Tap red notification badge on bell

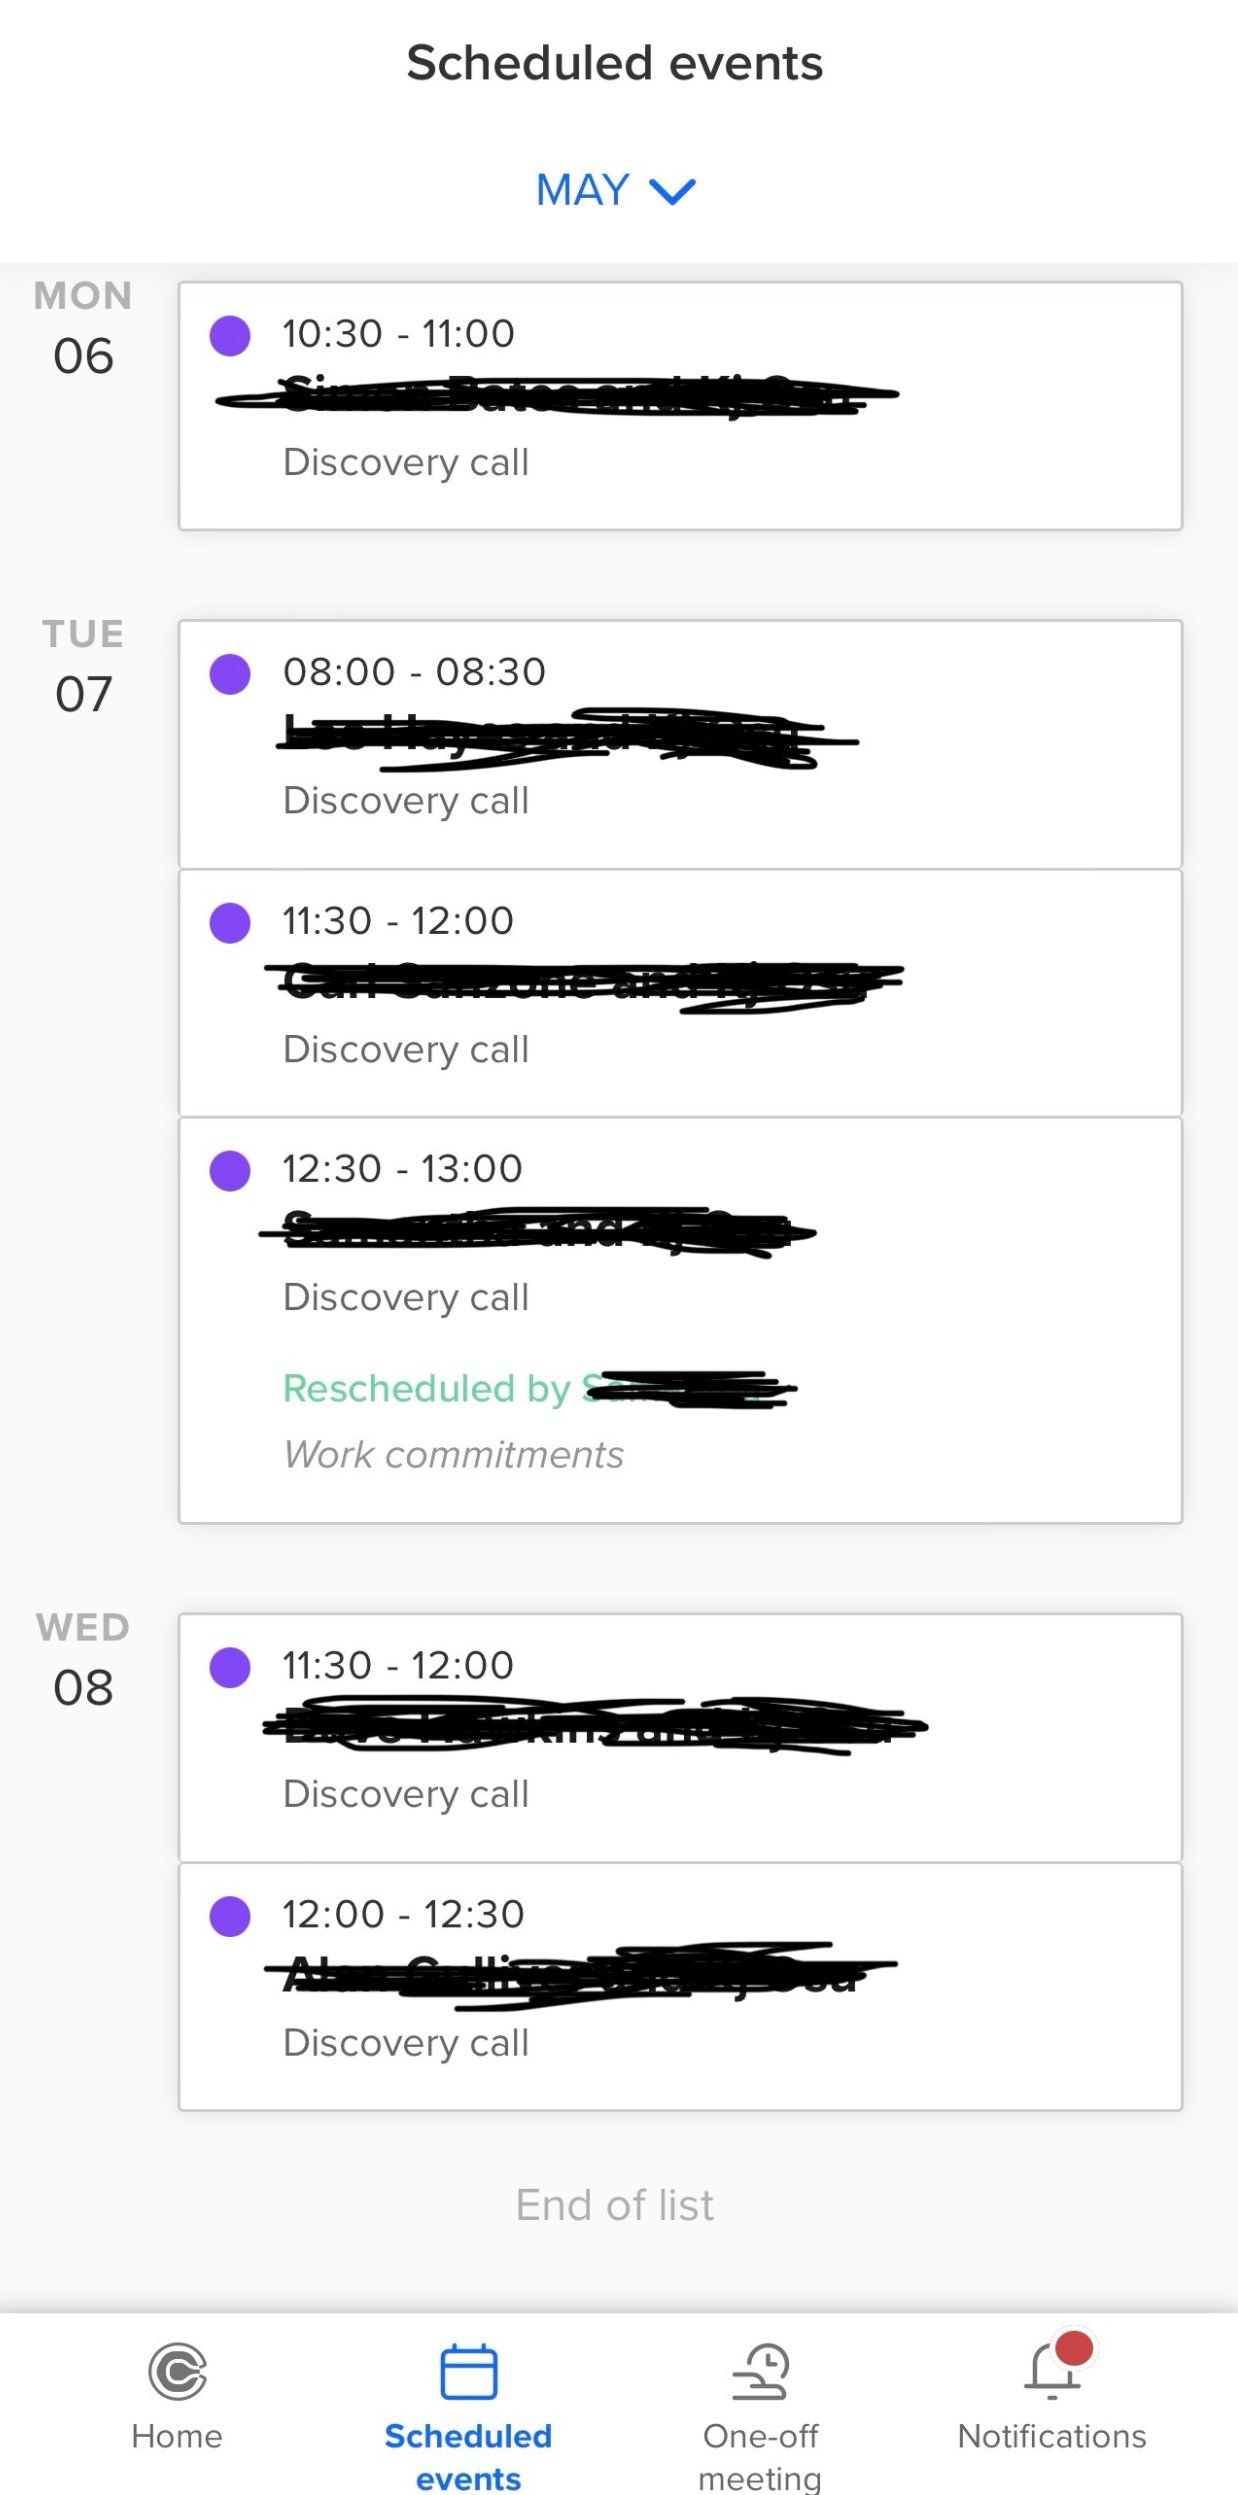pos(1074,2348)
